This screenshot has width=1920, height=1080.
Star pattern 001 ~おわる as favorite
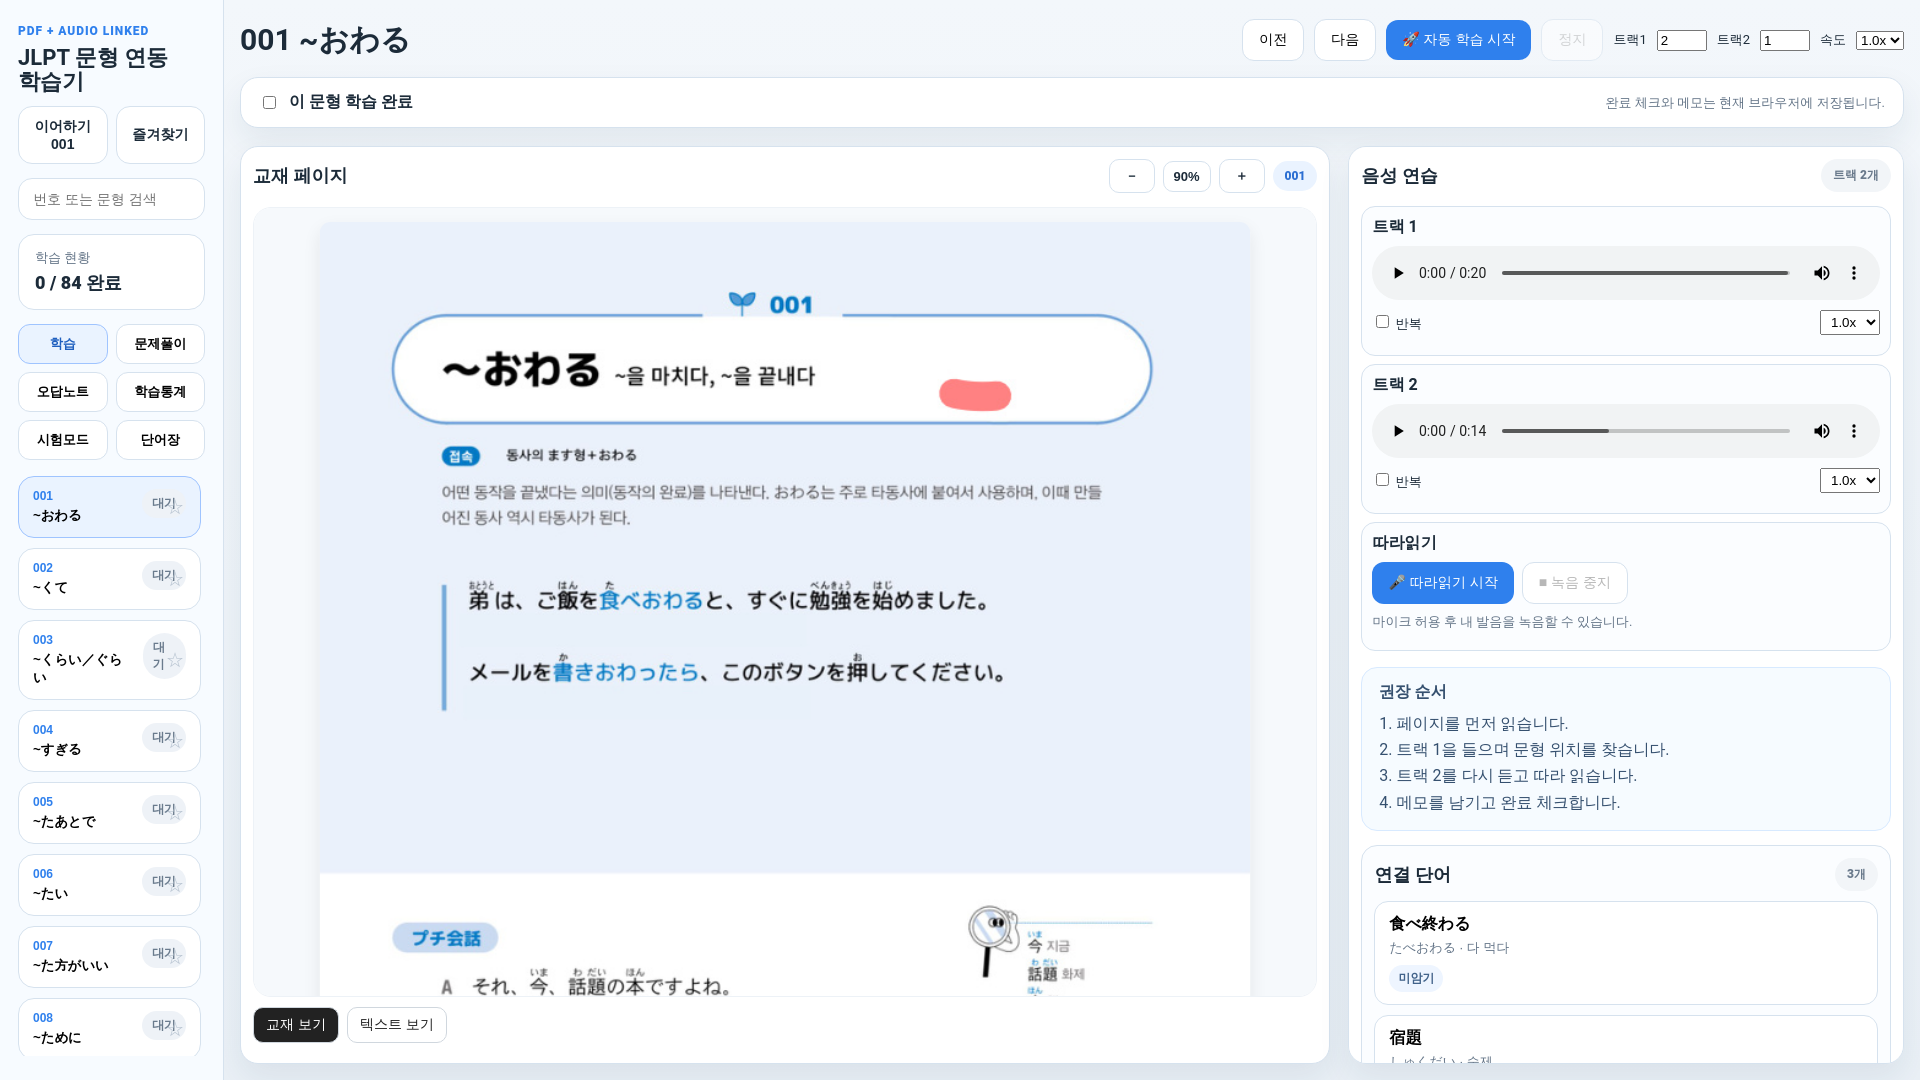176,507
